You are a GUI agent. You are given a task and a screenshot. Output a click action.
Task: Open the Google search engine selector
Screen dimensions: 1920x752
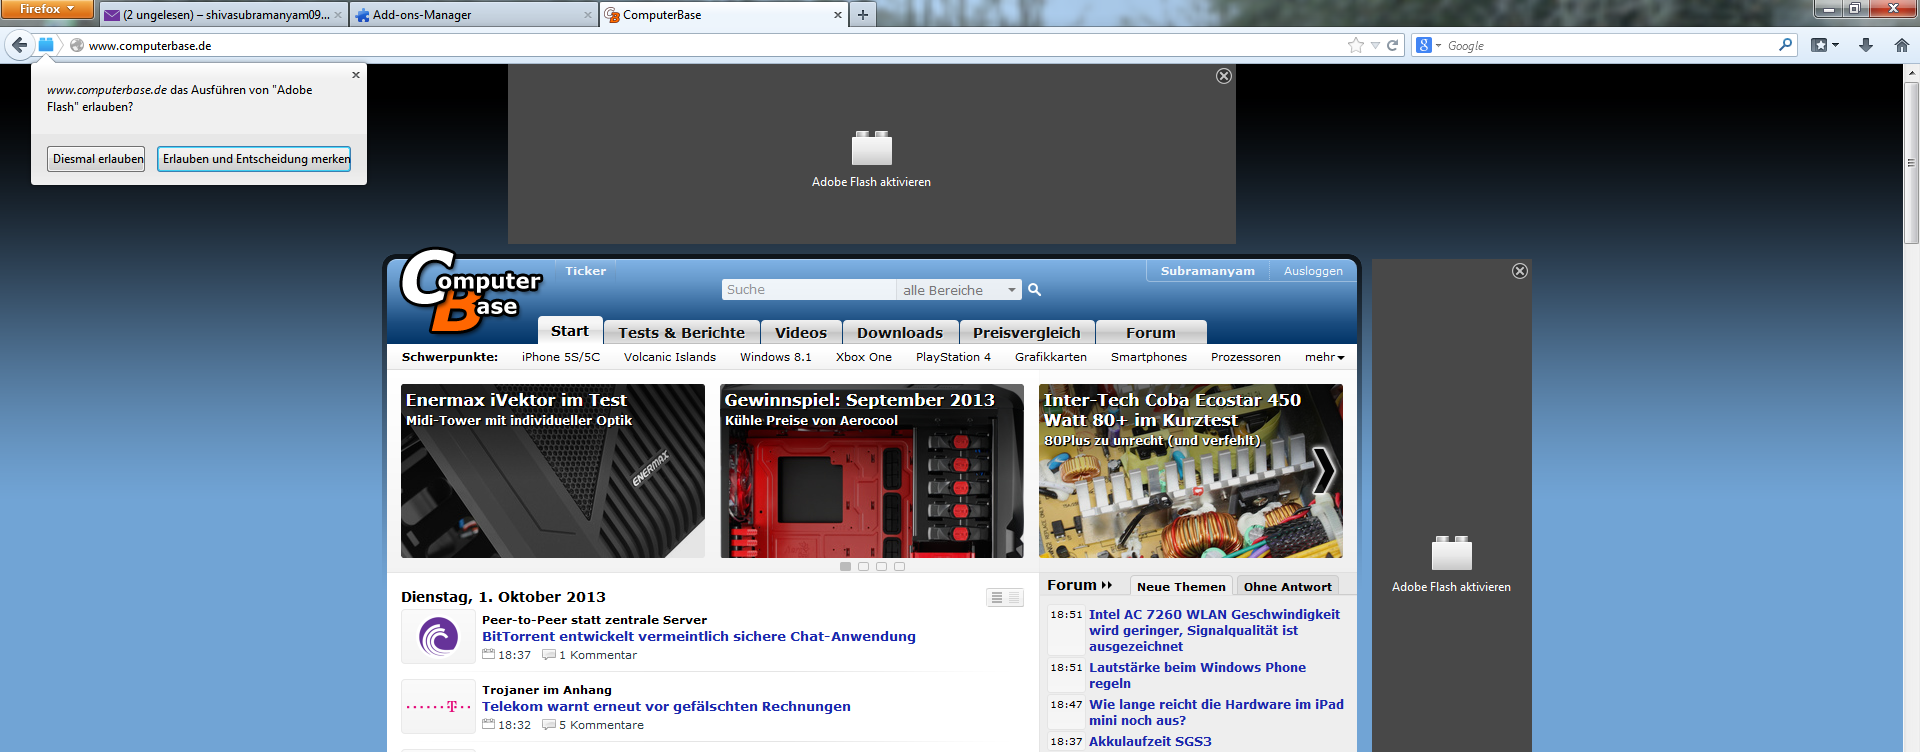pyautogui.click(x=1428, y=45)
